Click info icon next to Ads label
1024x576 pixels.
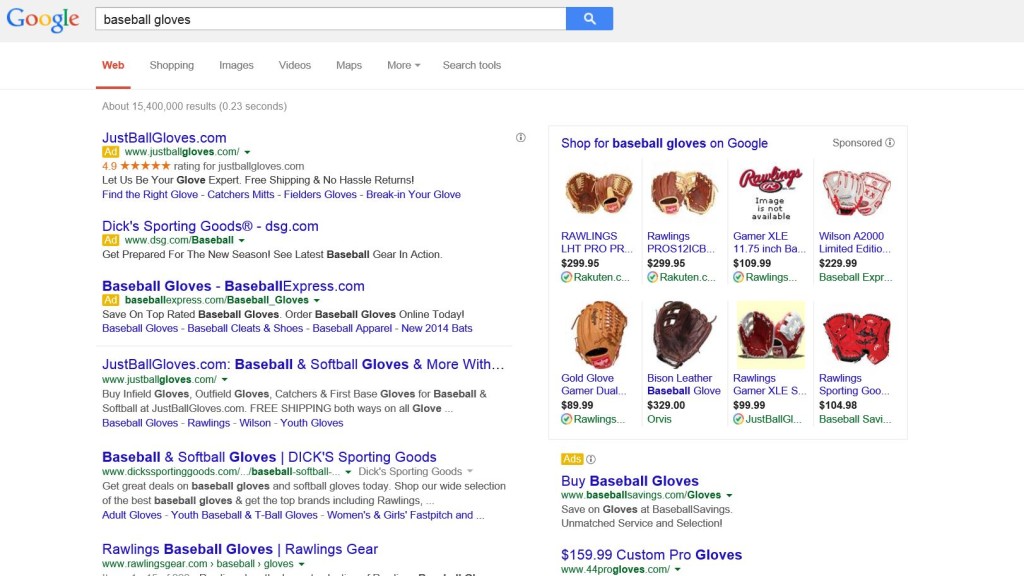(x=590, y=459)
